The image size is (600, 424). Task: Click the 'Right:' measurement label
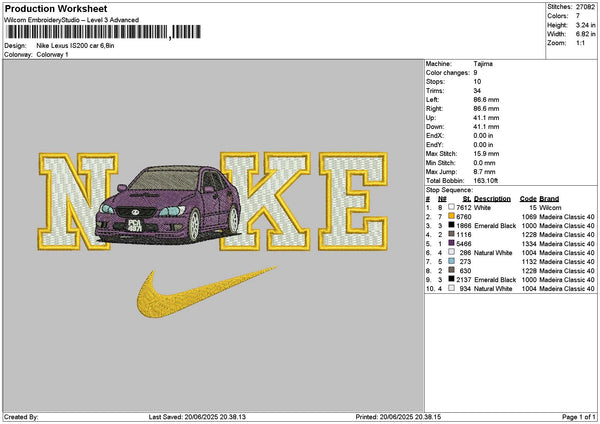pyautogui.click(x=434, y=109)
